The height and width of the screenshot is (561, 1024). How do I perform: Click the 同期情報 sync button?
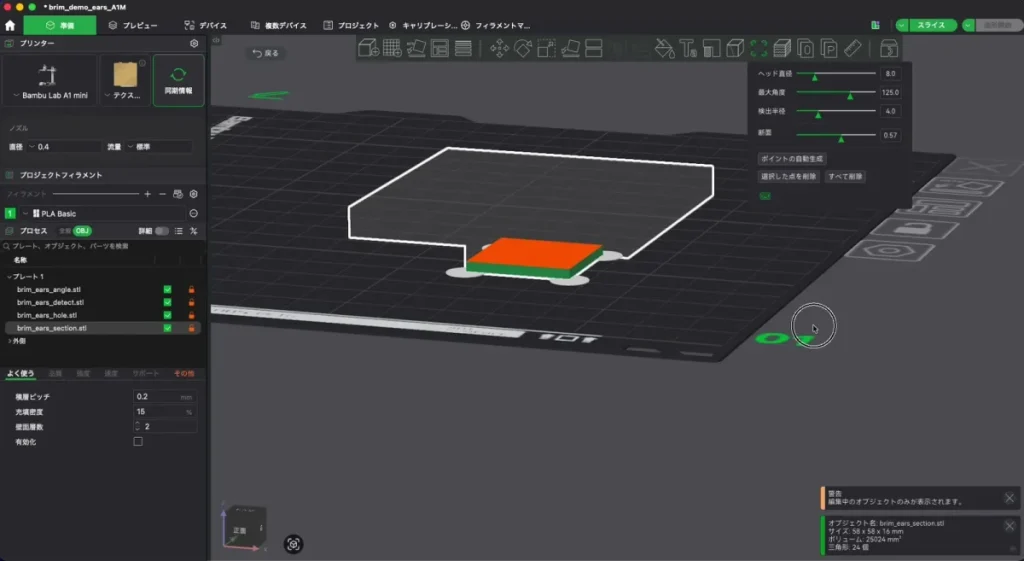(x=178, y=80)
